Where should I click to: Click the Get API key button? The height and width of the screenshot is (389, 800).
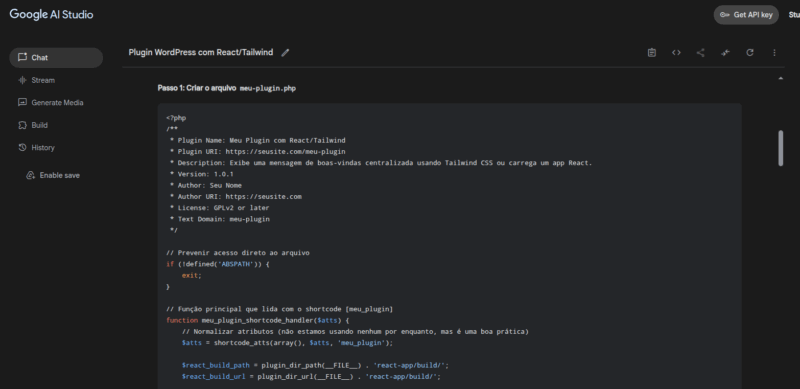(746, 15)
